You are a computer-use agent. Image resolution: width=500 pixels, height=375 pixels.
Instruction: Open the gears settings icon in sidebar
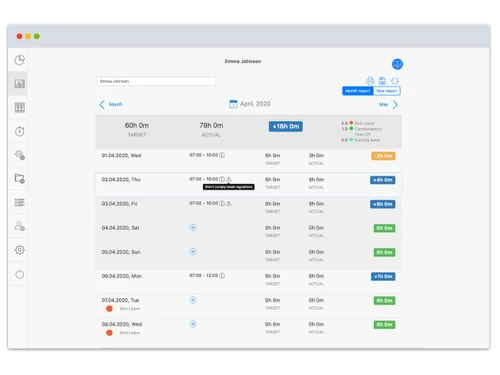20,155
